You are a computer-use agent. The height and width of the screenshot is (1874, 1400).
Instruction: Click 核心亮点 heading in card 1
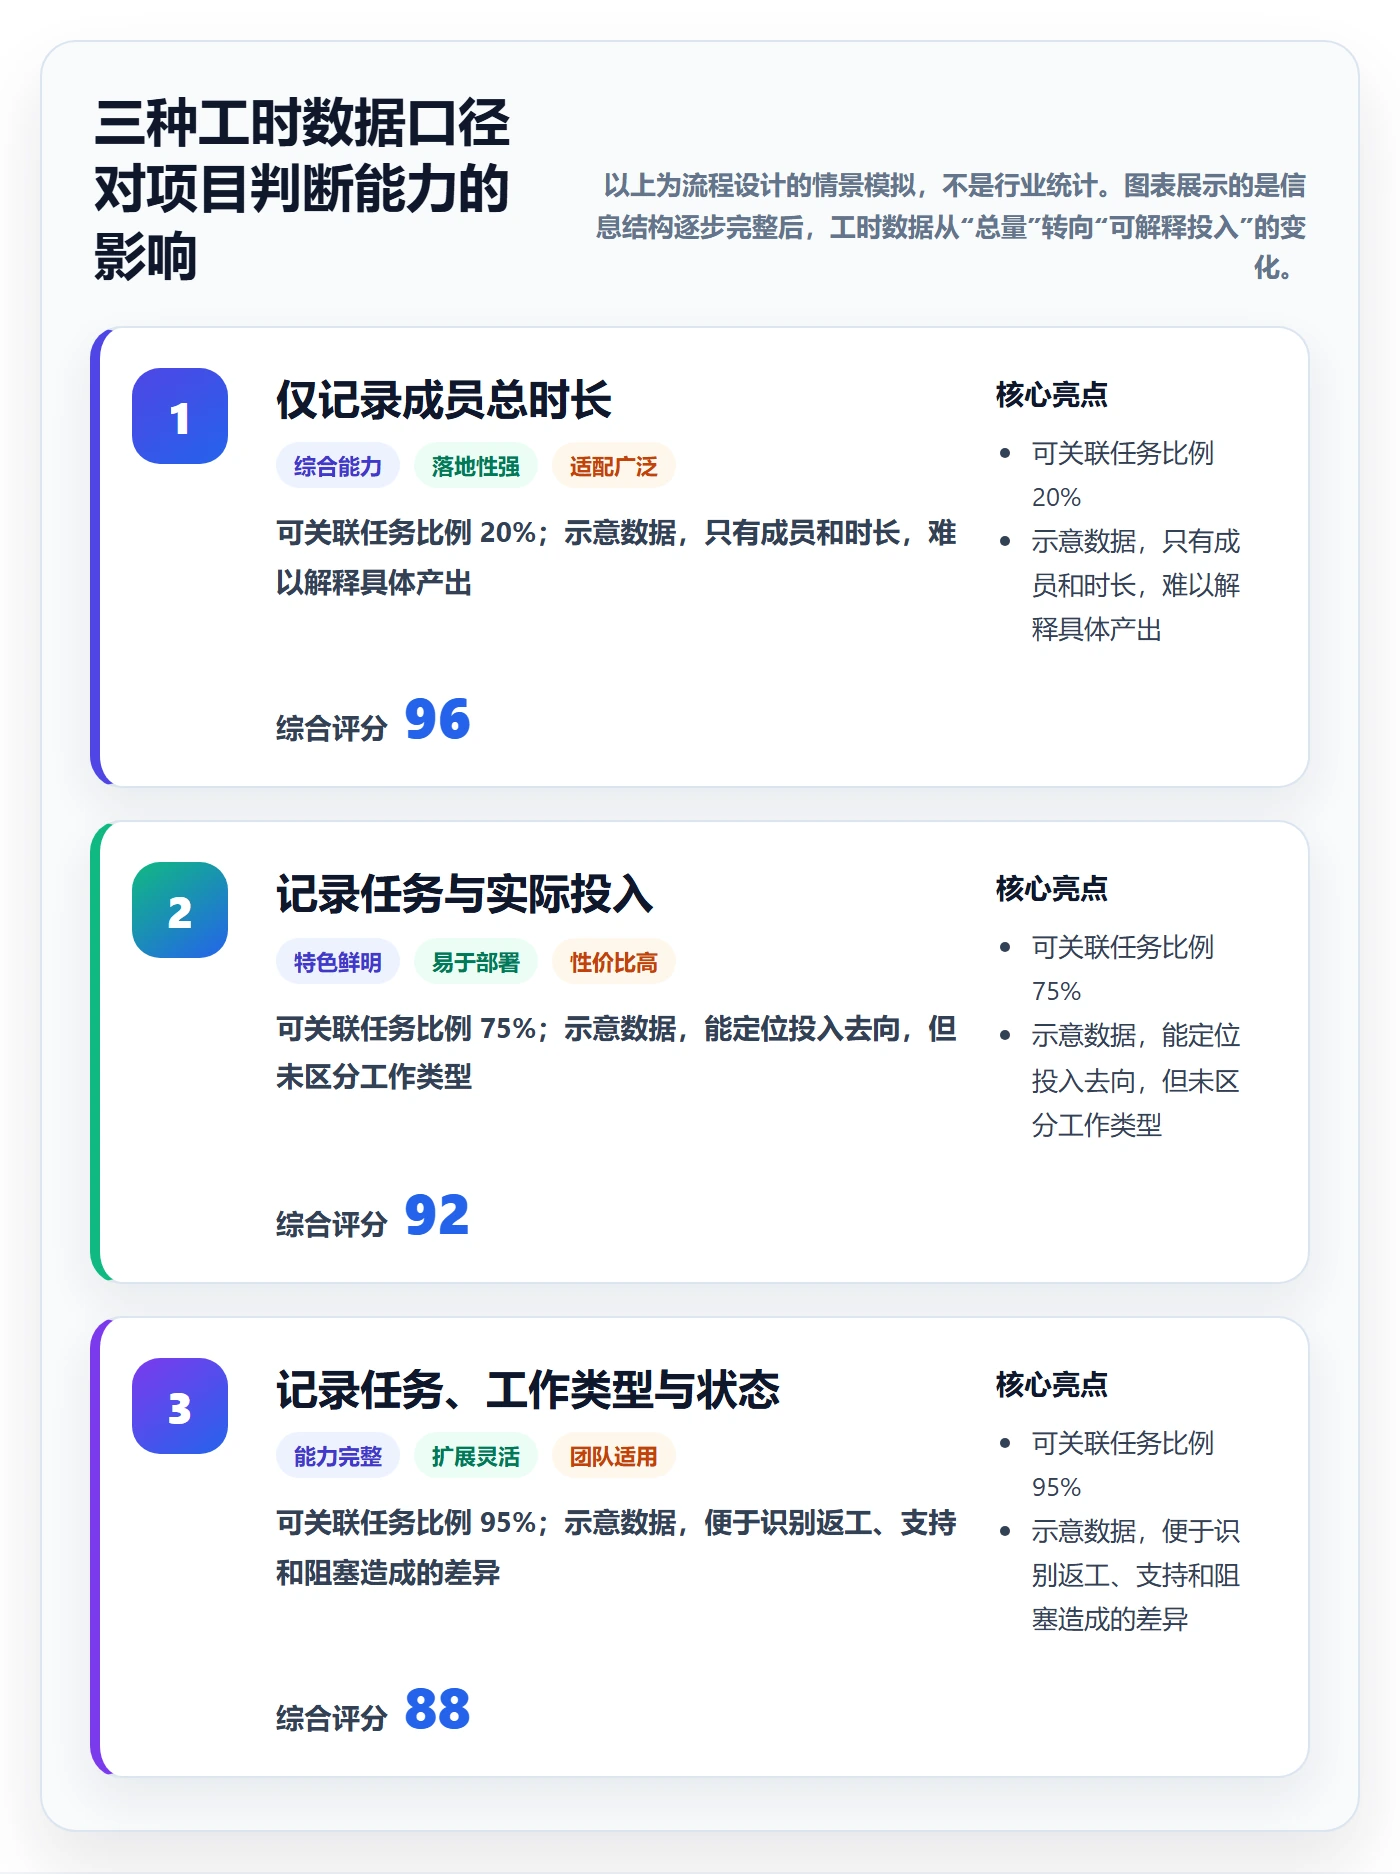click(x=1052, y=395)
